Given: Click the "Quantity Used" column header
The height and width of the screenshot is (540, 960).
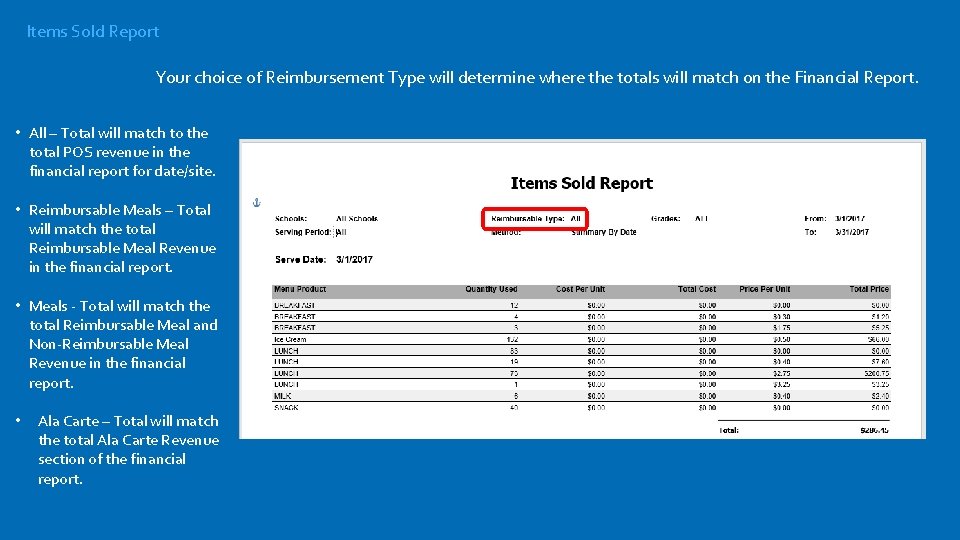Looking at the screenshot, I should coord(491,289).
